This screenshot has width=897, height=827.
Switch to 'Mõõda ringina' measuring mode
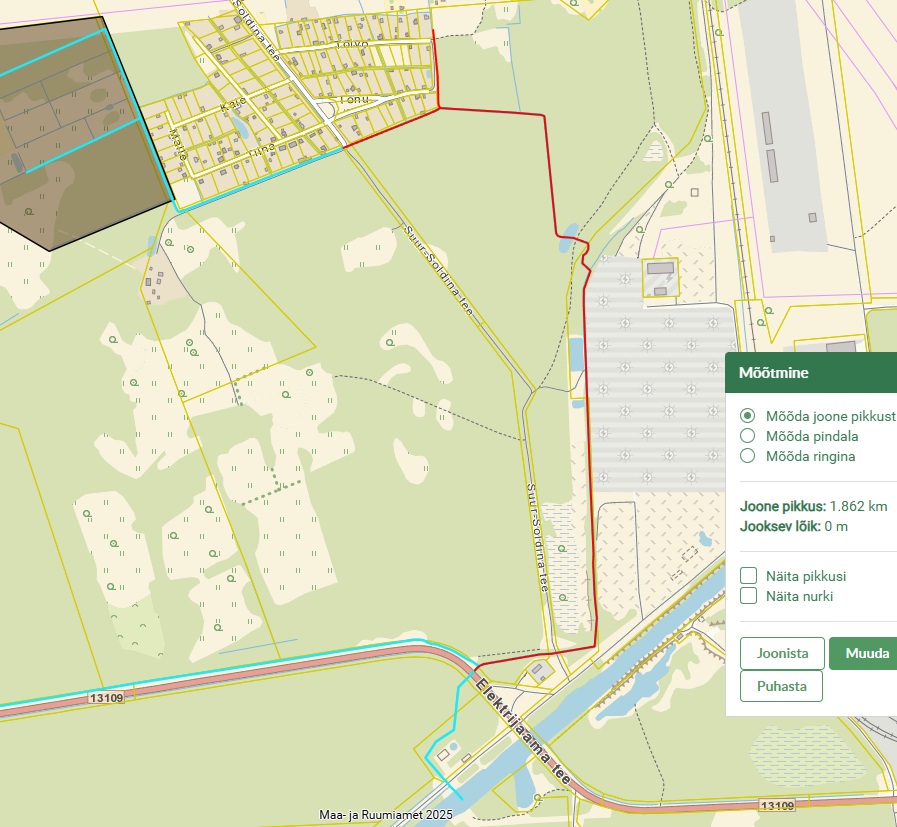747,457
